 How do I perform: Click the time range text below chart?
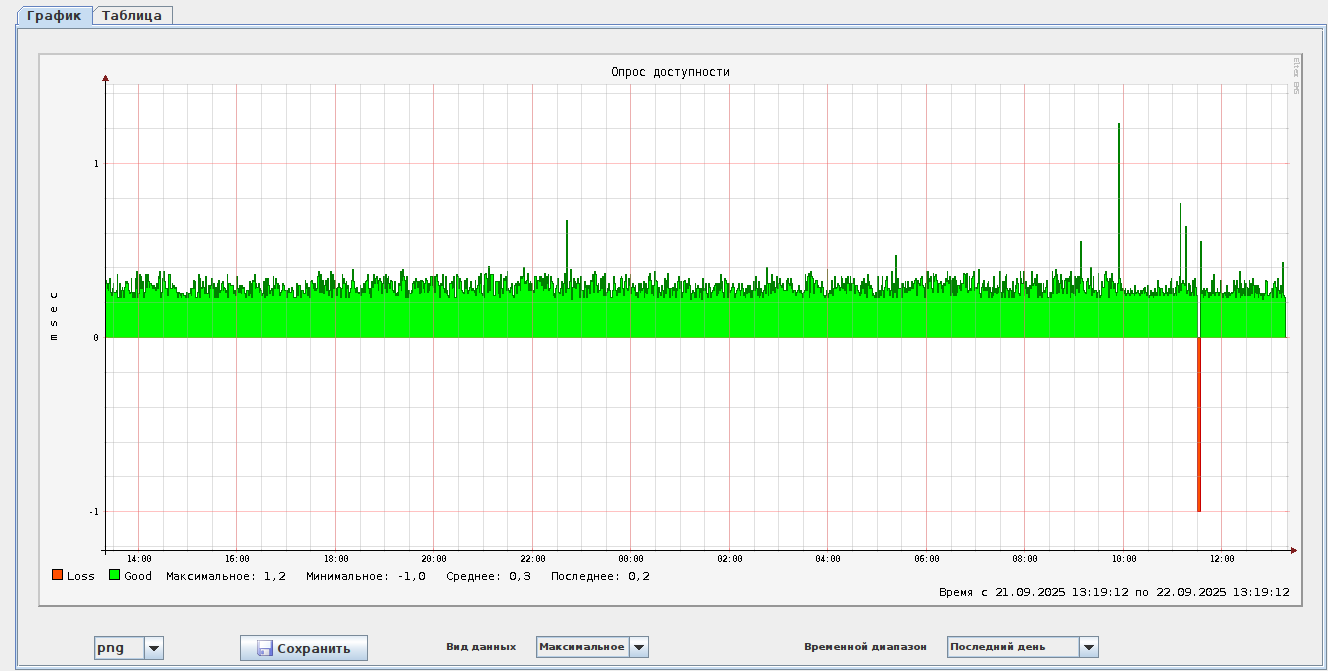pos(1114,592)
